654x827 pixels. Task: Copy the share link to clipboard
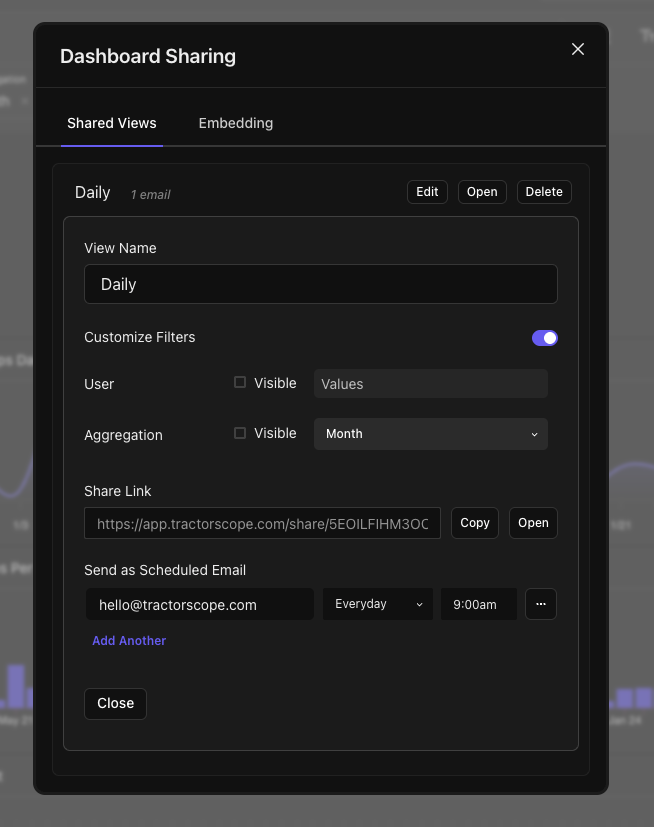(x=474, y=522)
